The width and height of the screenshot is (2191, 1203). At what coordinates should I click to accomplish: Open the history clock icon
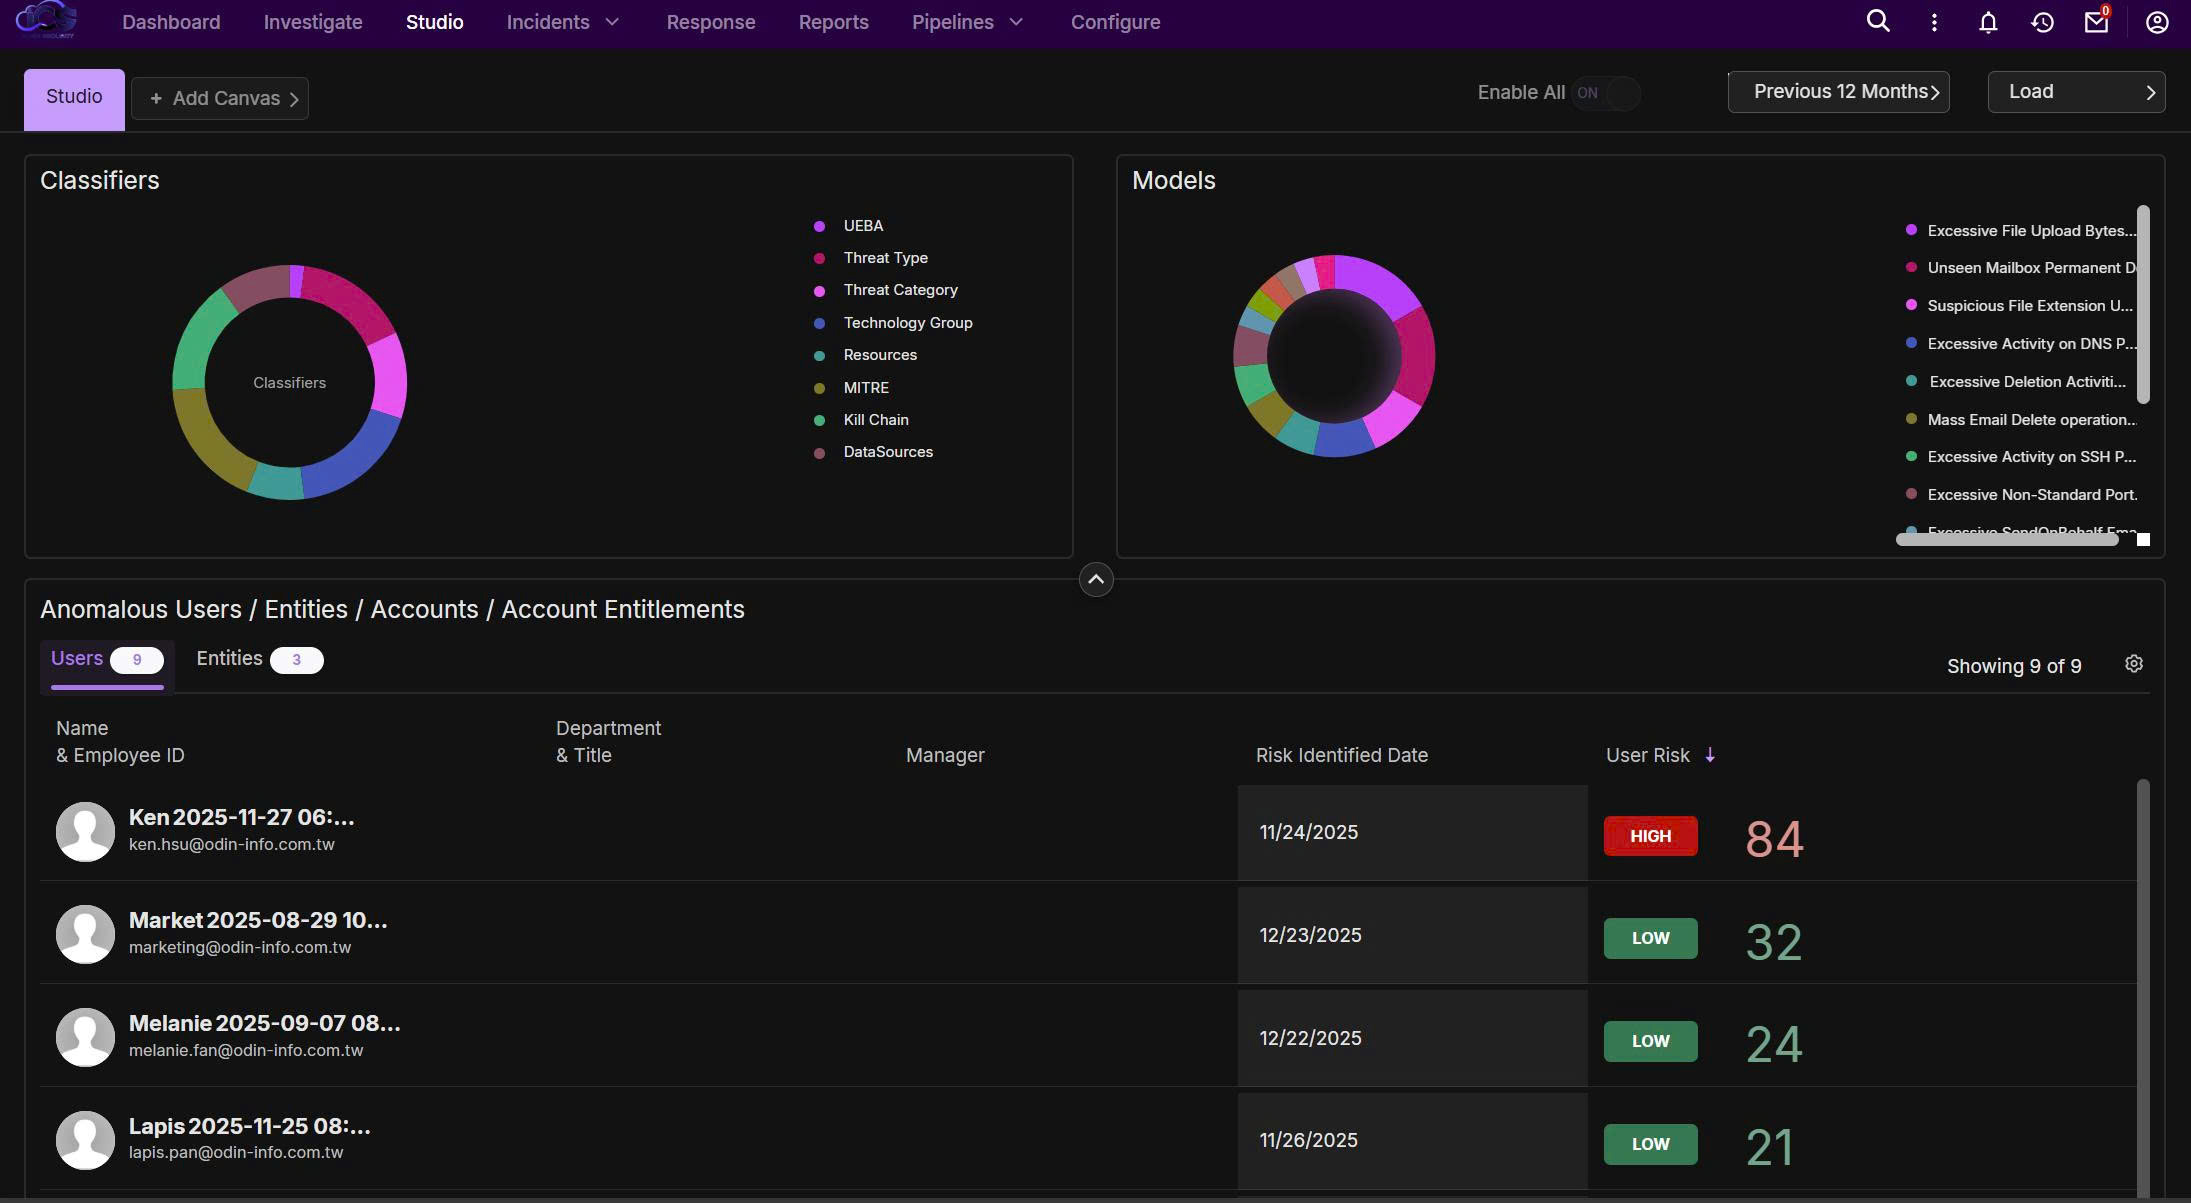[x=2042, y=22]
